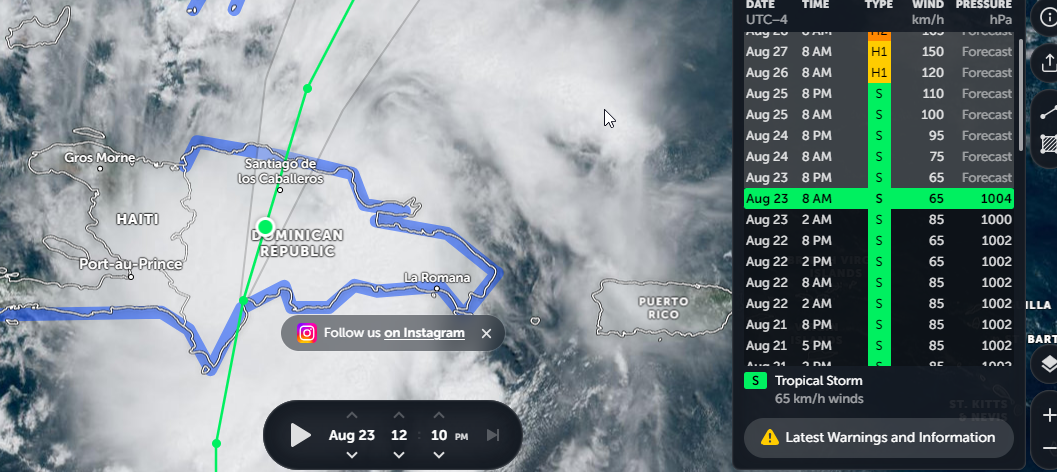Open the map layers icon
The height and width of the screenshot is (472, 1057).
click(x=1047, y=365)
